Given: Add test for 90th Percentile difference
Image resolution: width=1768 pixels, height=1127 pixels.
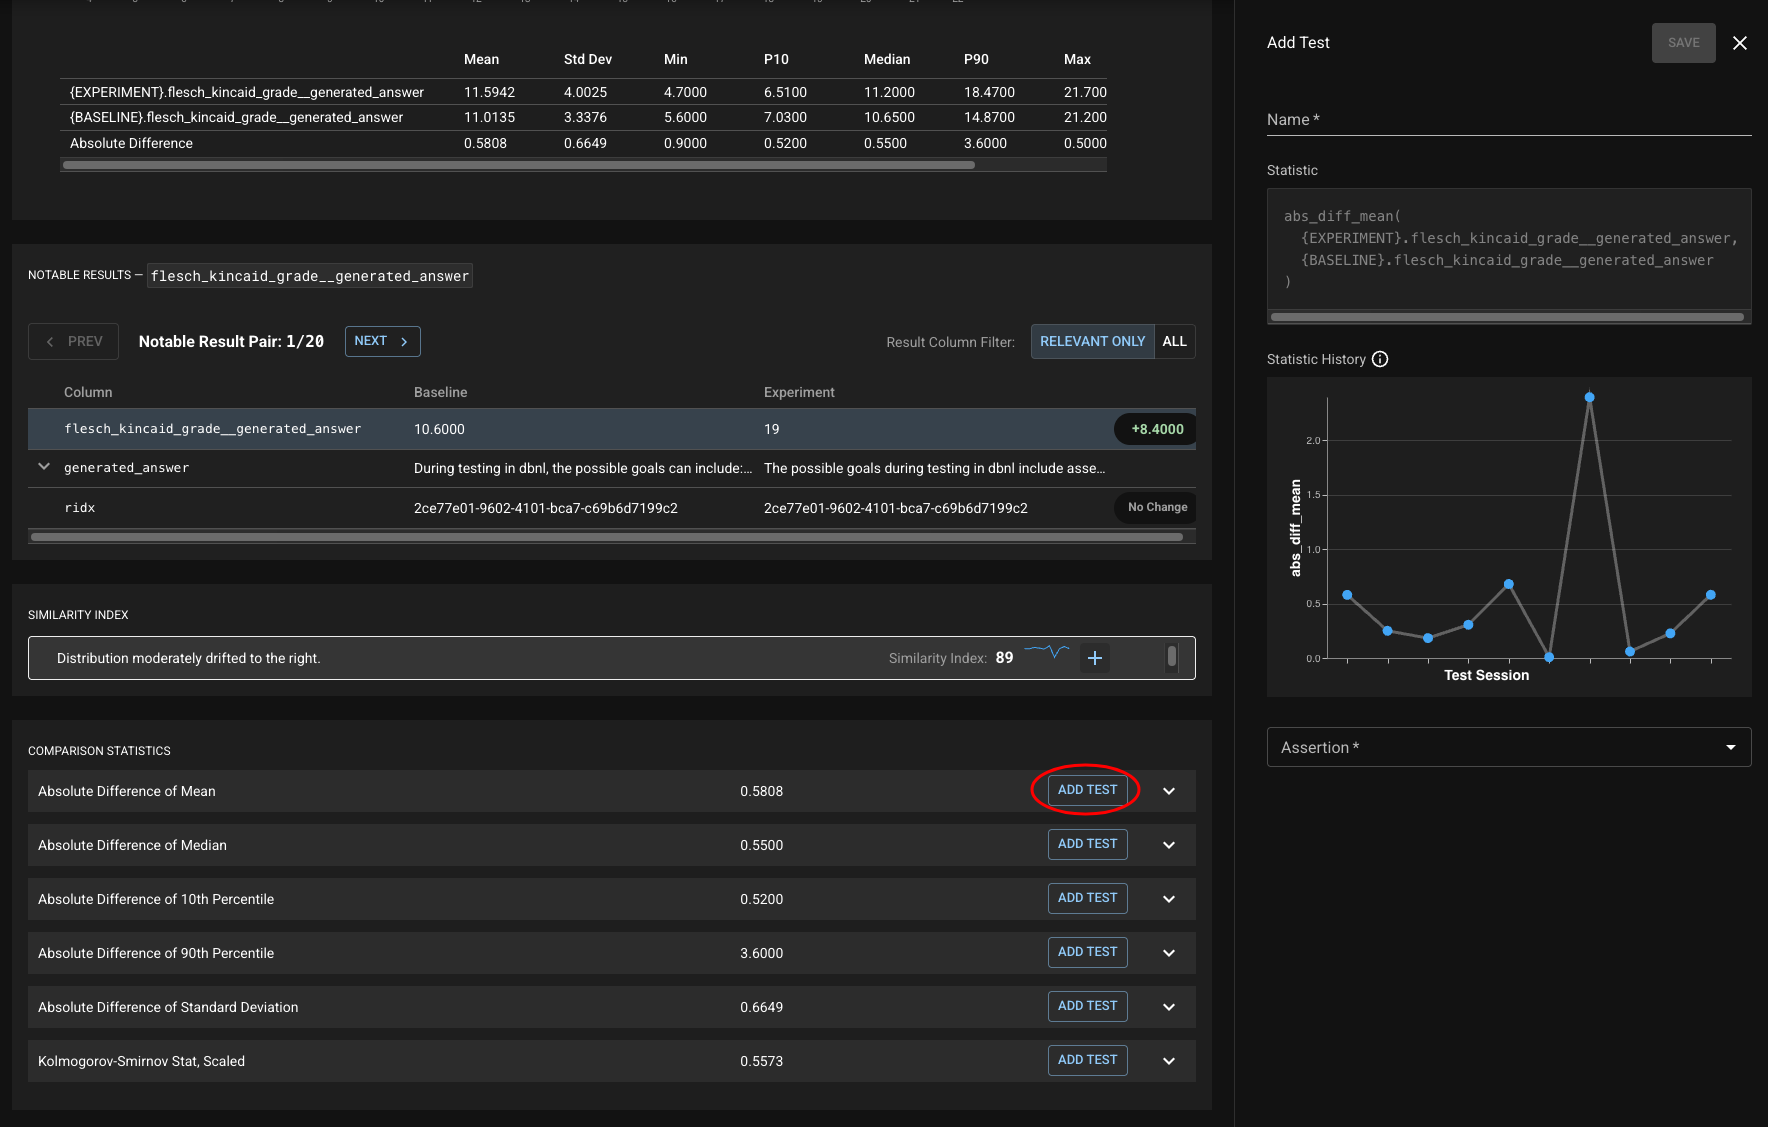Looking at the screenshot, I should 1087,952.
